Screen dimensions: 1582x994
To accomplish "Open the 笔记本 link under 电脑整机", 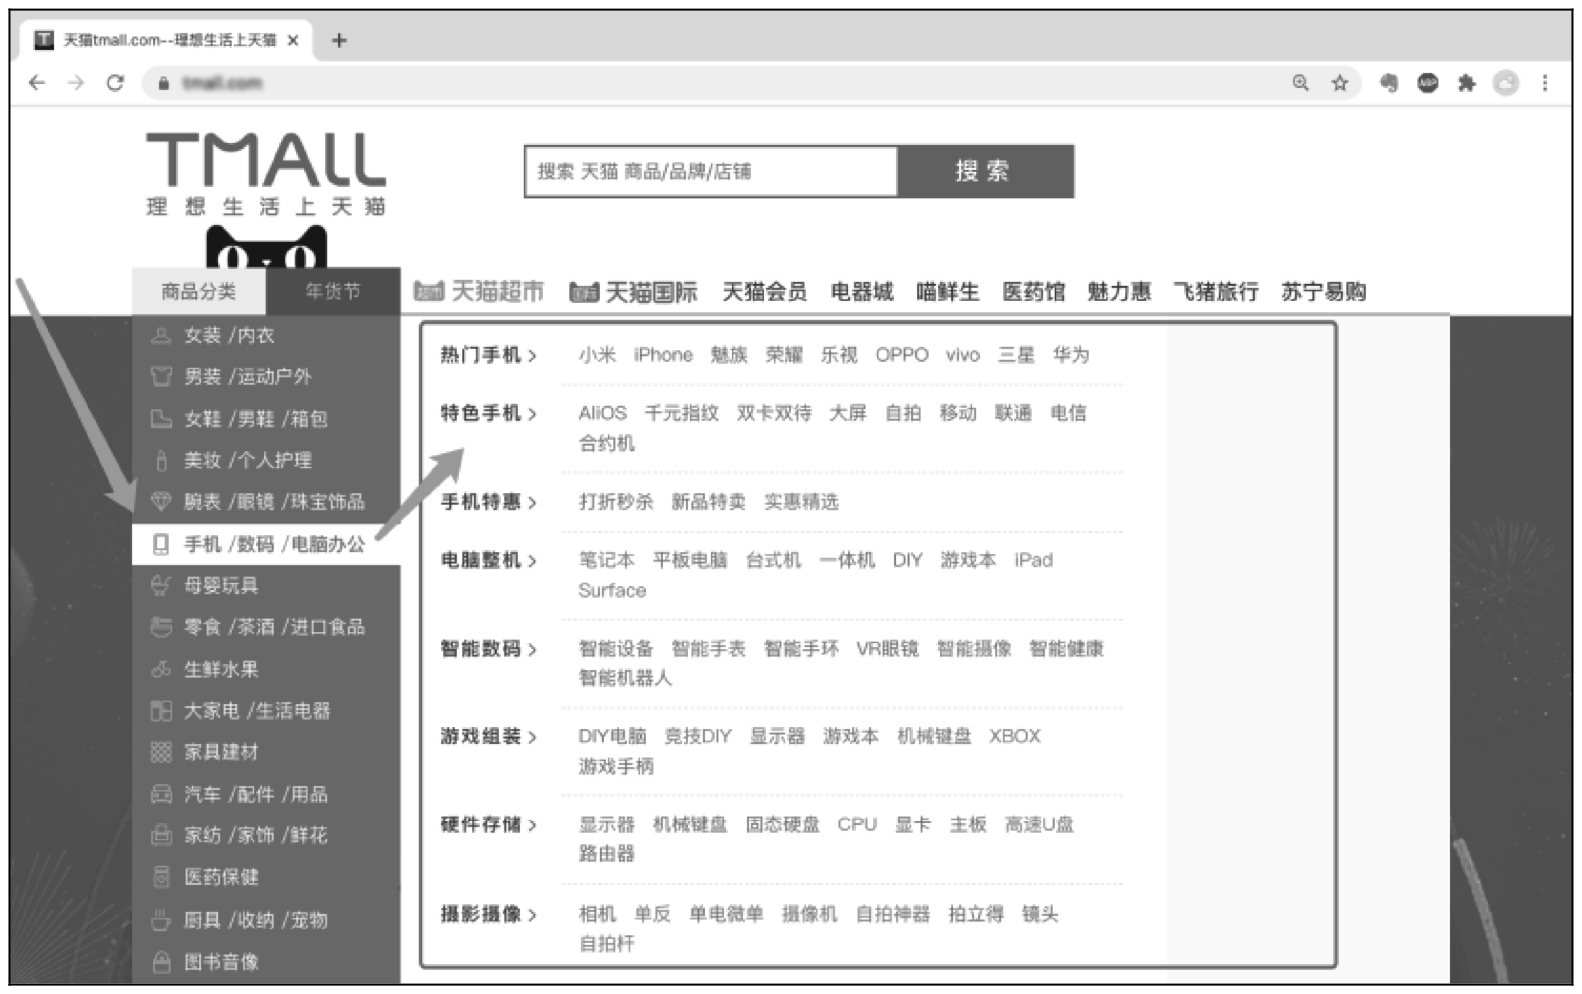I will pos(606,560).
